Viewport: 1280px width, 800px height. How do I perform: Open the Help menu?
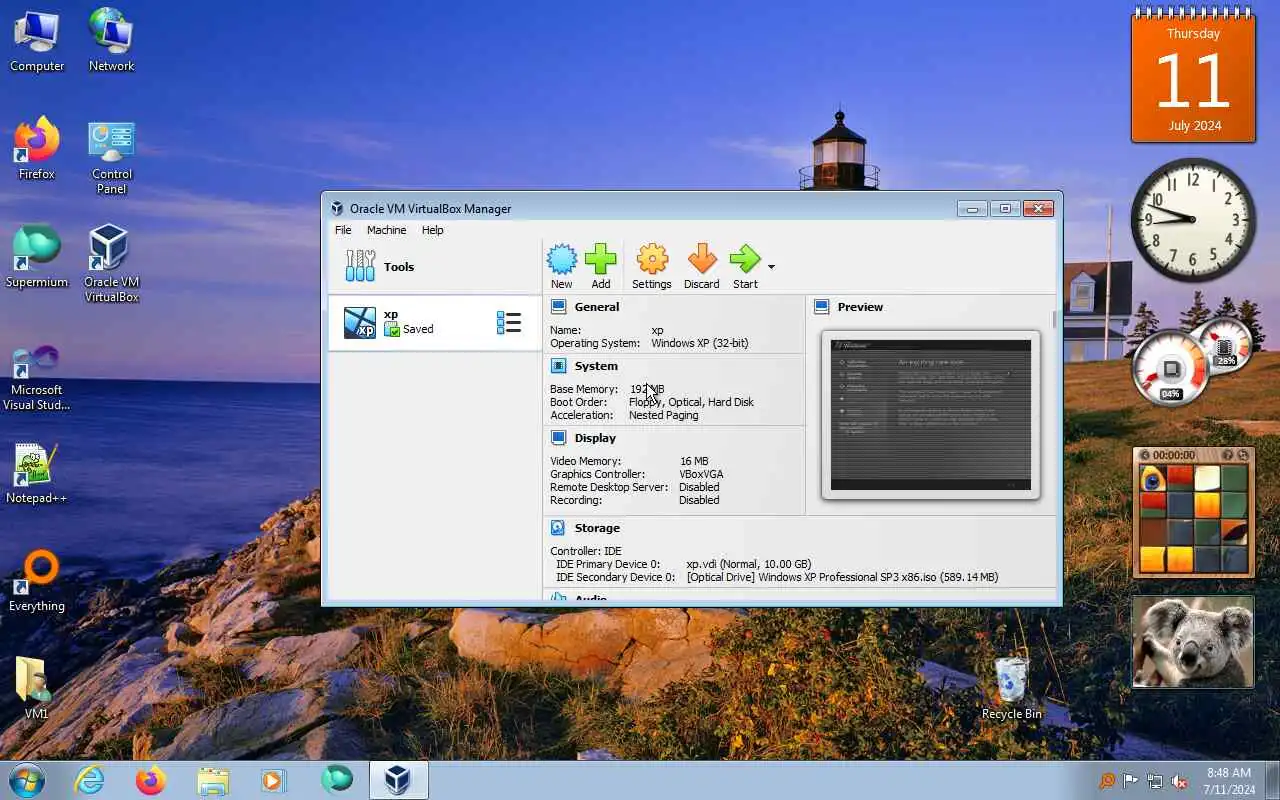[x=432, y=230]
